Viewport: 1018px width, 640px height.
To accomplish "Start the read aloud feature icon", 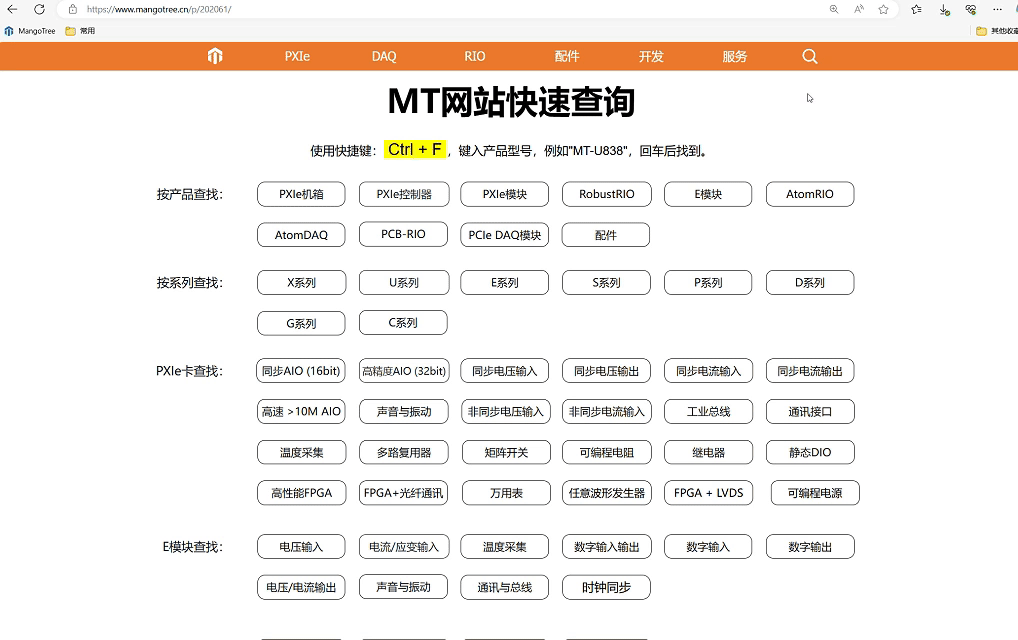I will coord(859,9).
